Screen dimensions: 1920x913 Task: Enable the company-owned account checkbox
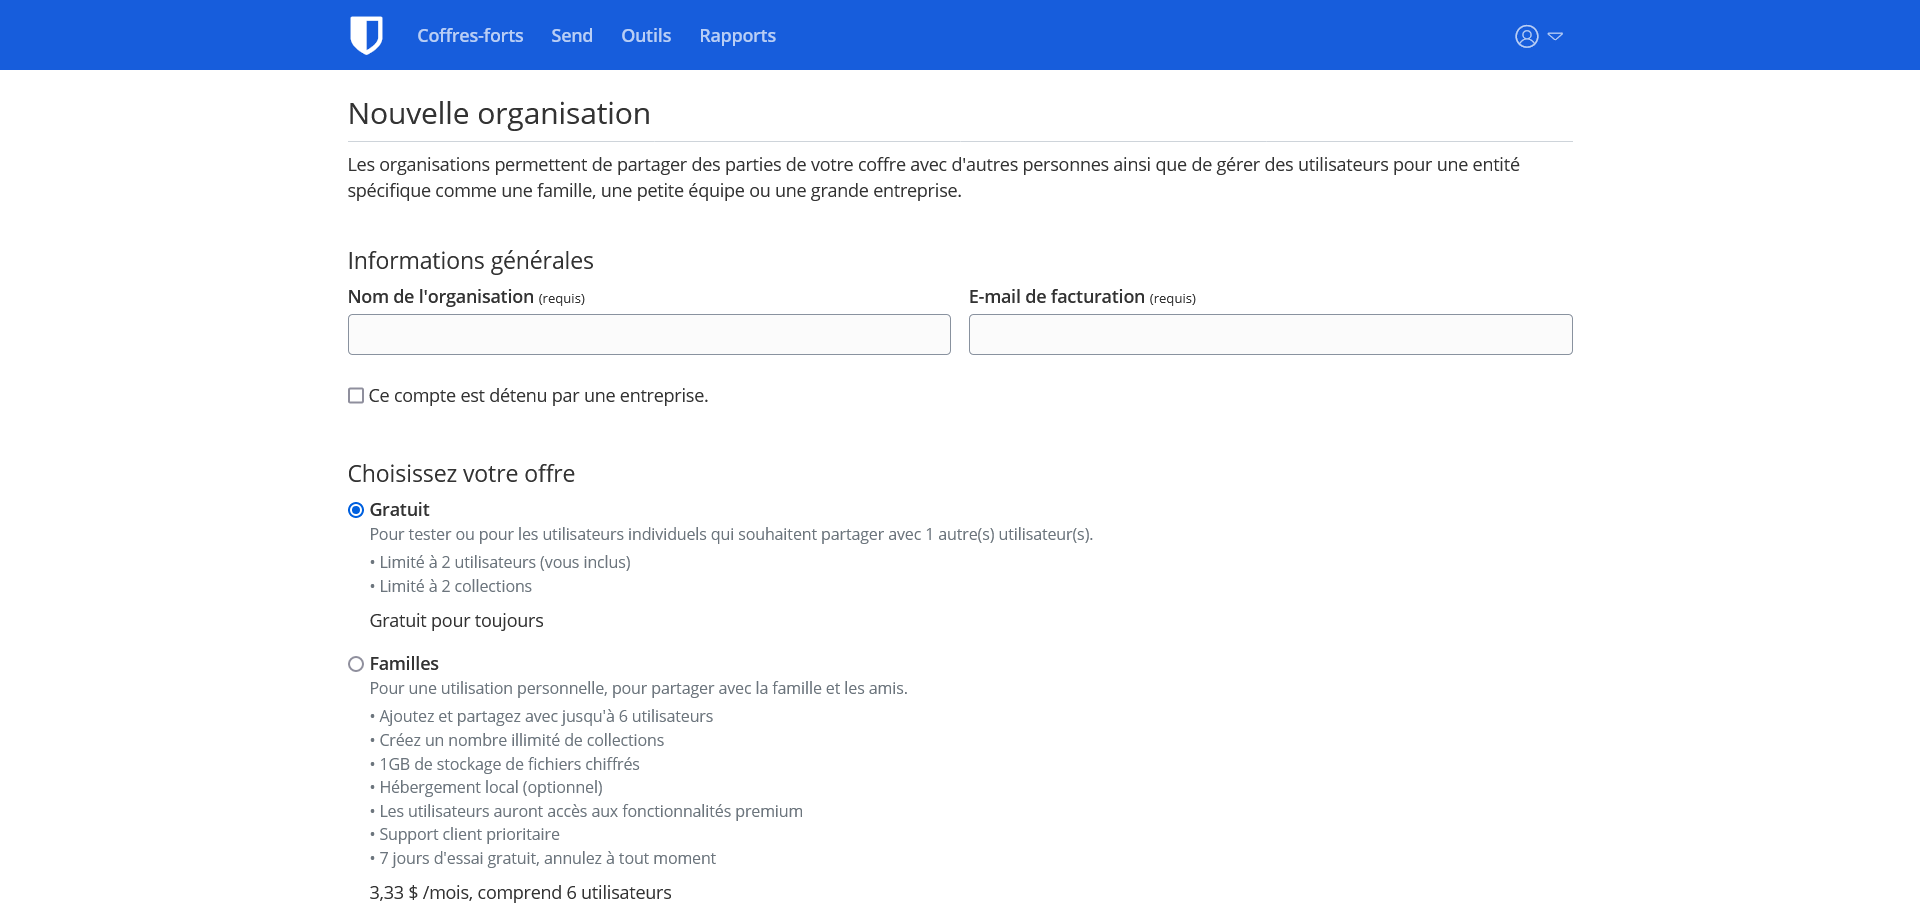[x=356, y=396]
